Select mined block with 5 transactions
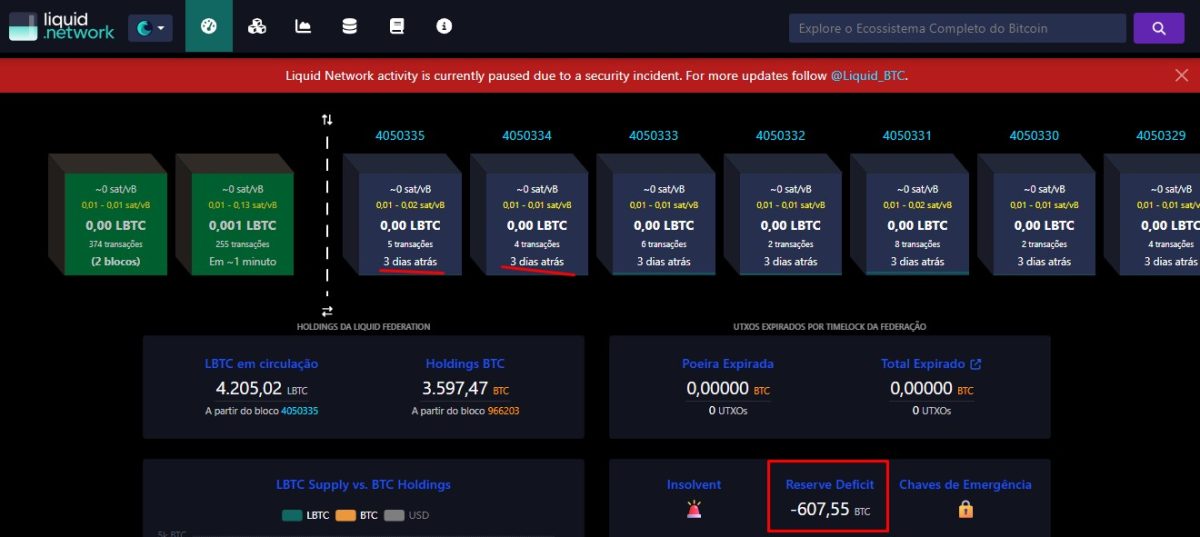 pyautogui.click(x=410, y=222)
